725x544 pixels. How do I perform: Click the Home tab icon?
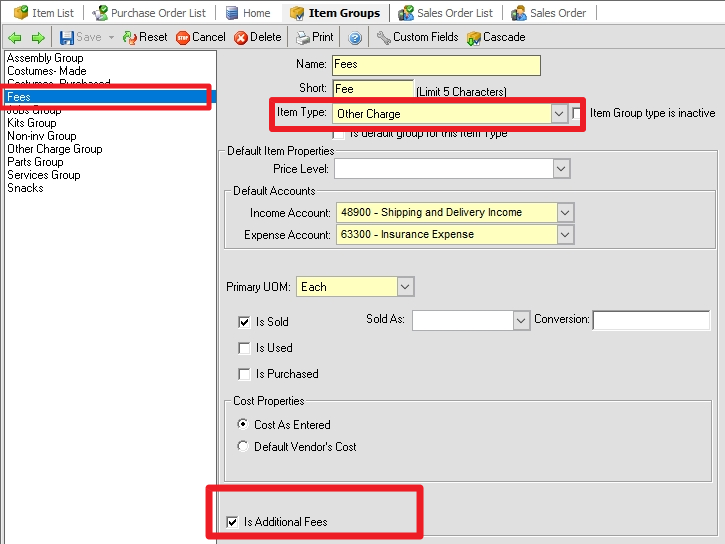tap(232, 13)
